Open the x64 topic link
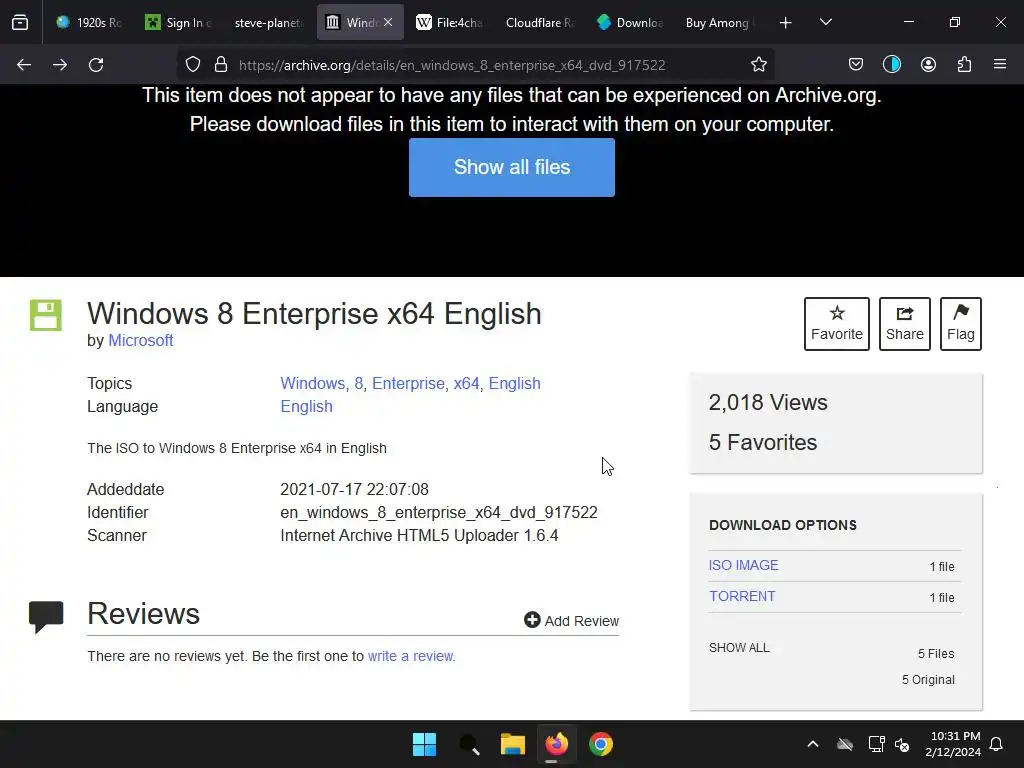This screenshot has width=1024, height=768. [x=466, y=383]
